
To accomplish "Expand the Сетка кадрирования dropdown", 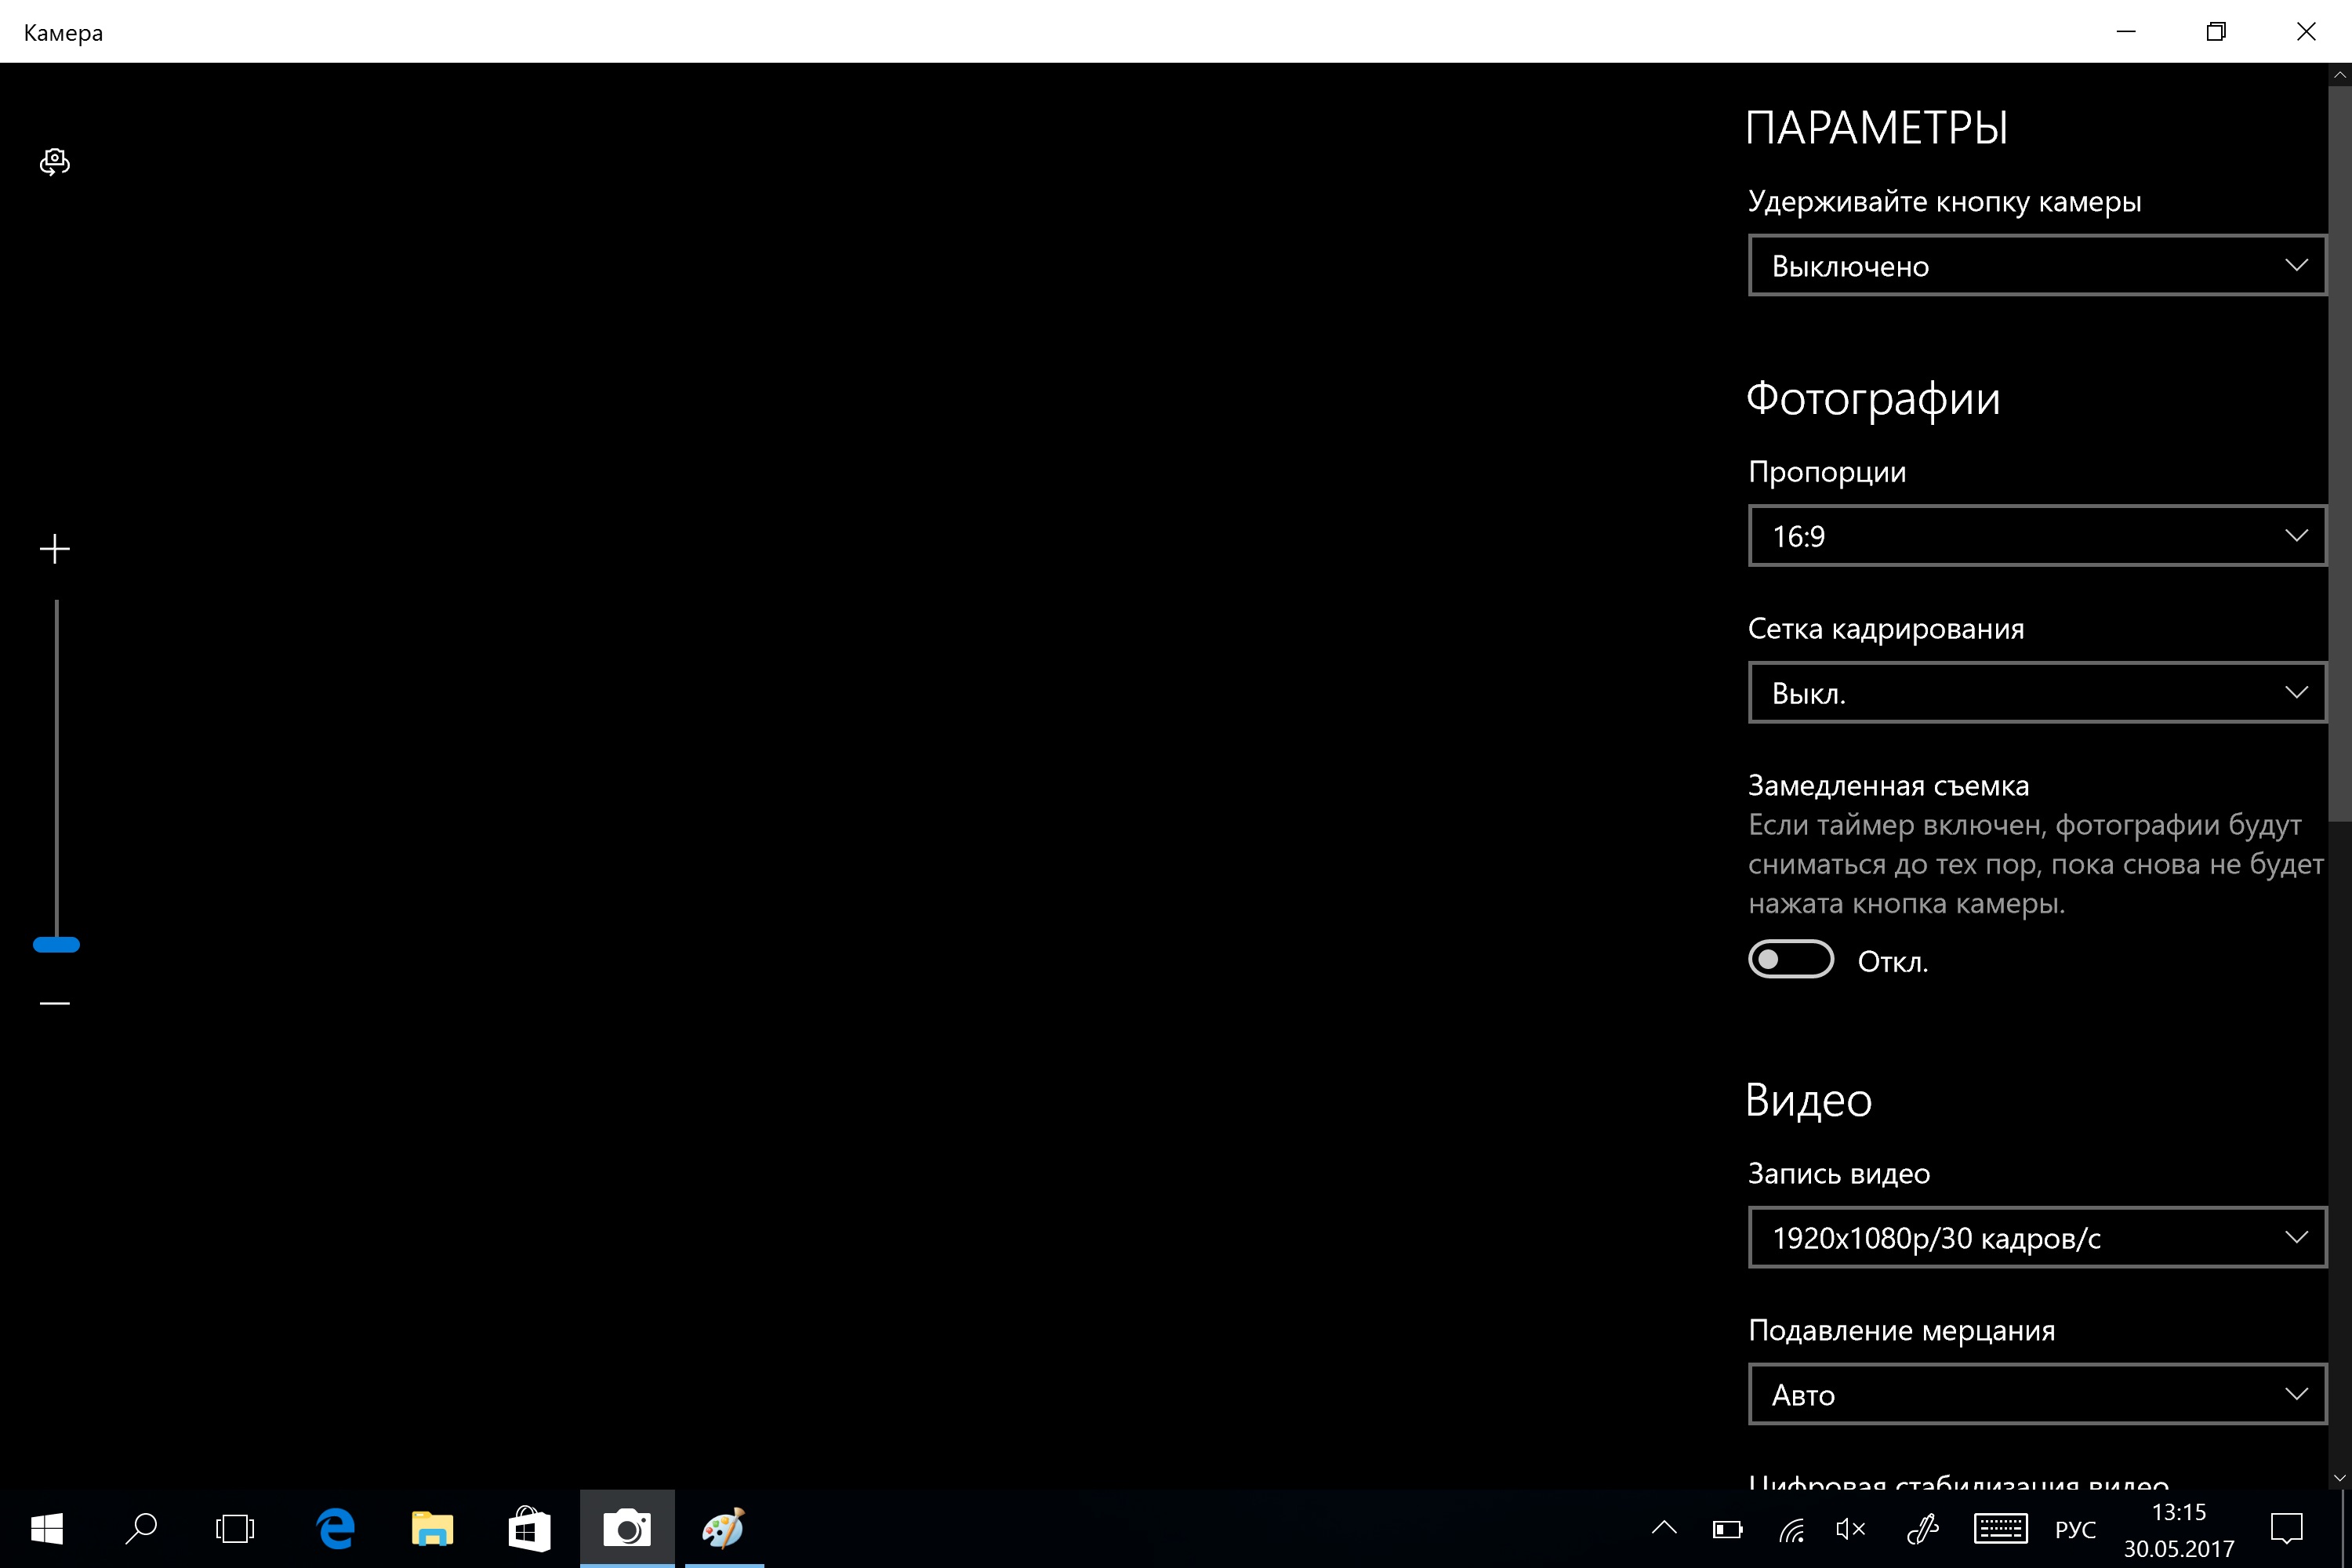I will [x=2037, y=692].
